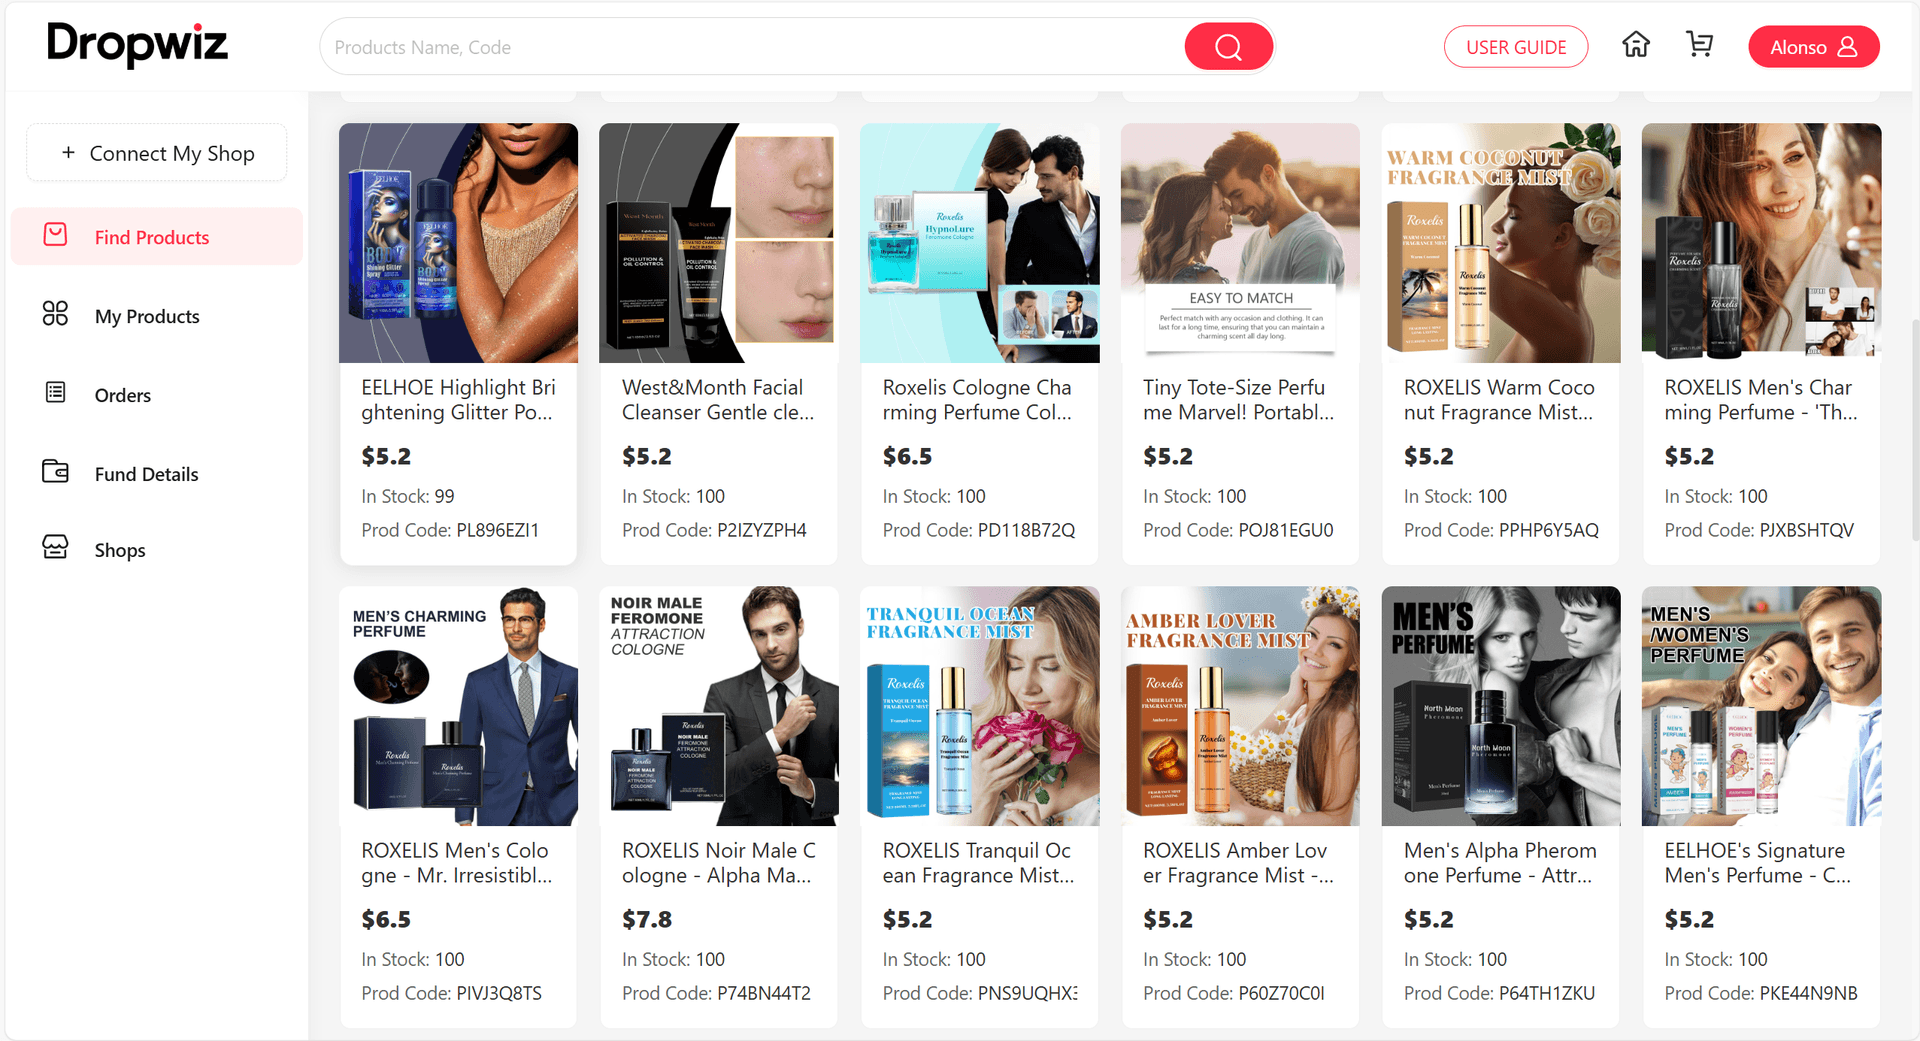Screen dimensions: 1920x1041
Task: Click the red search magnifier button
Action: 1228,47
